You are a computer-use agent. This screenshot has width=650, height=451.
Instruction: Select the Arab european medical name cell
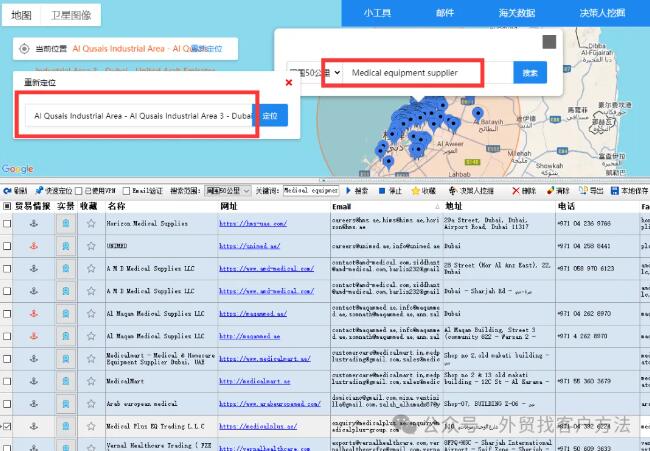click(162, 404)
